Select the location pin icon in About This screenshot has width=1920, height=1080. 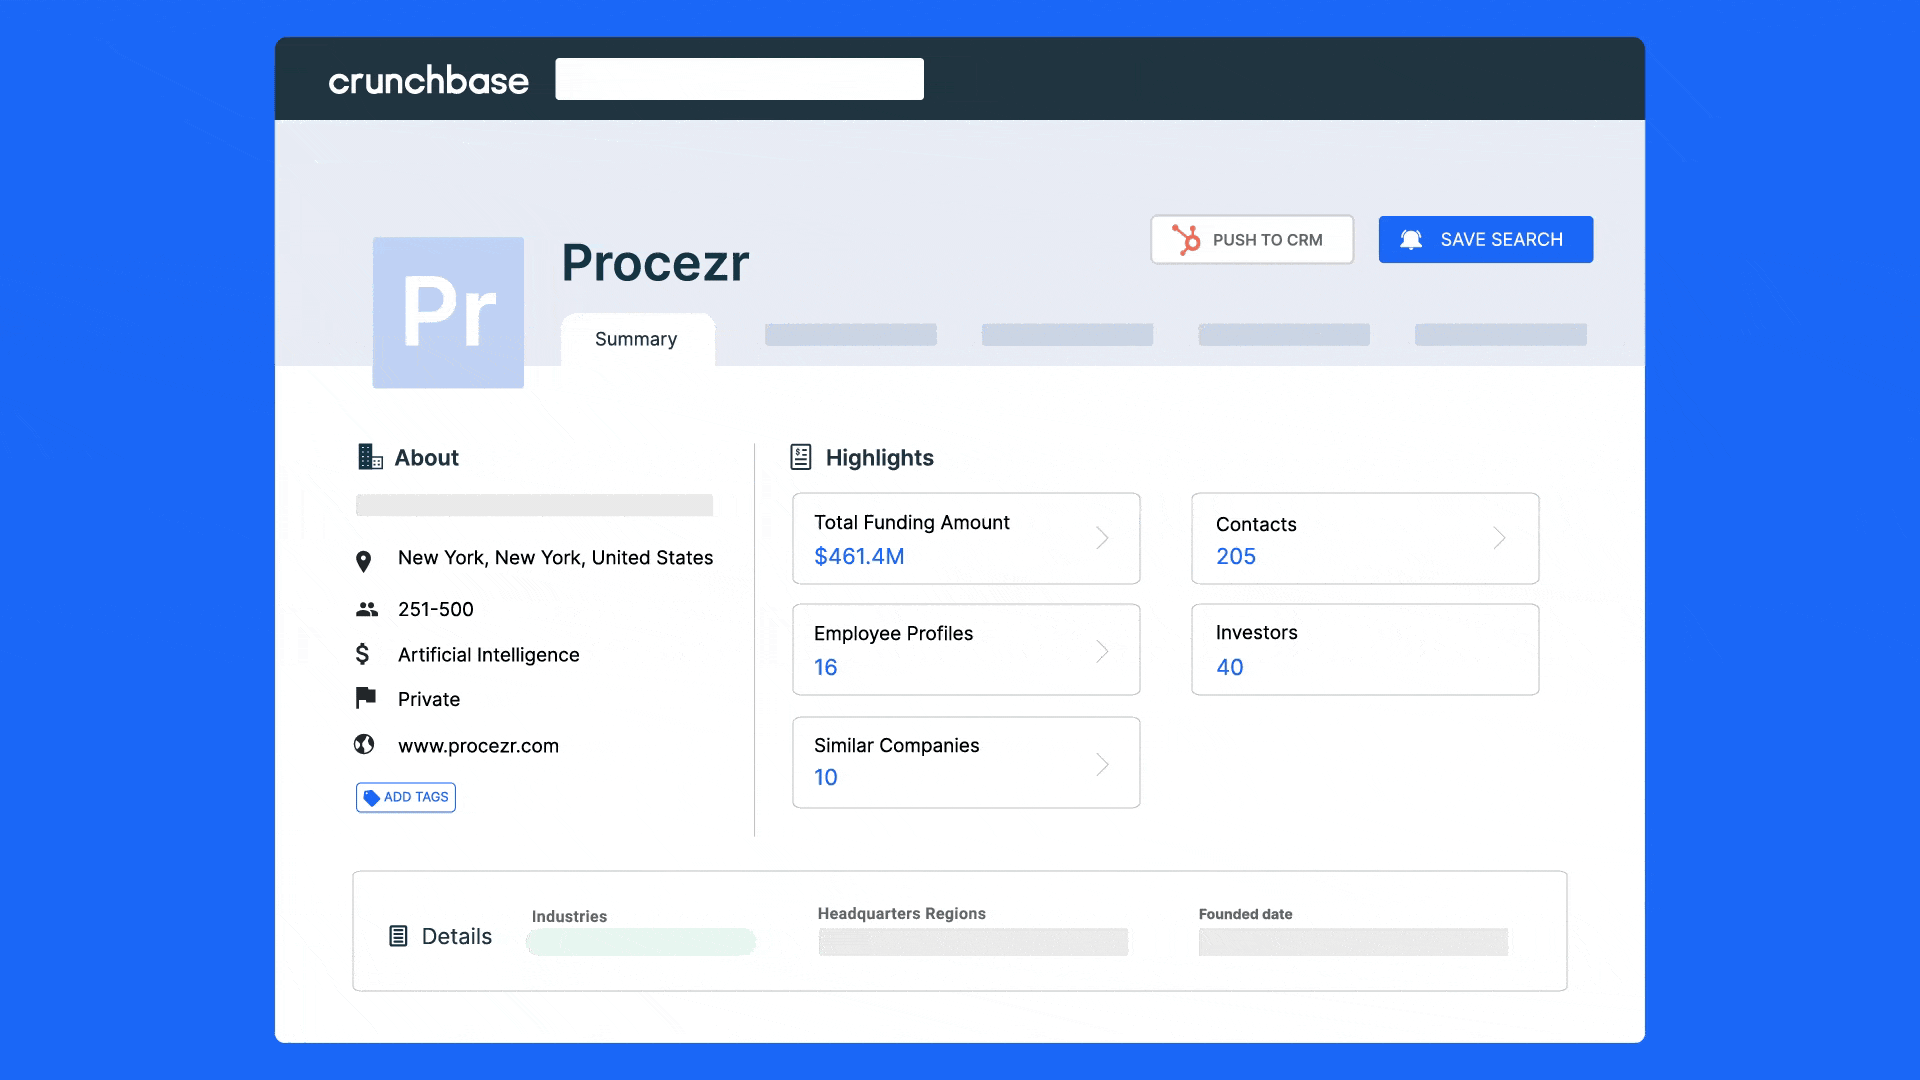coord(366,558)
